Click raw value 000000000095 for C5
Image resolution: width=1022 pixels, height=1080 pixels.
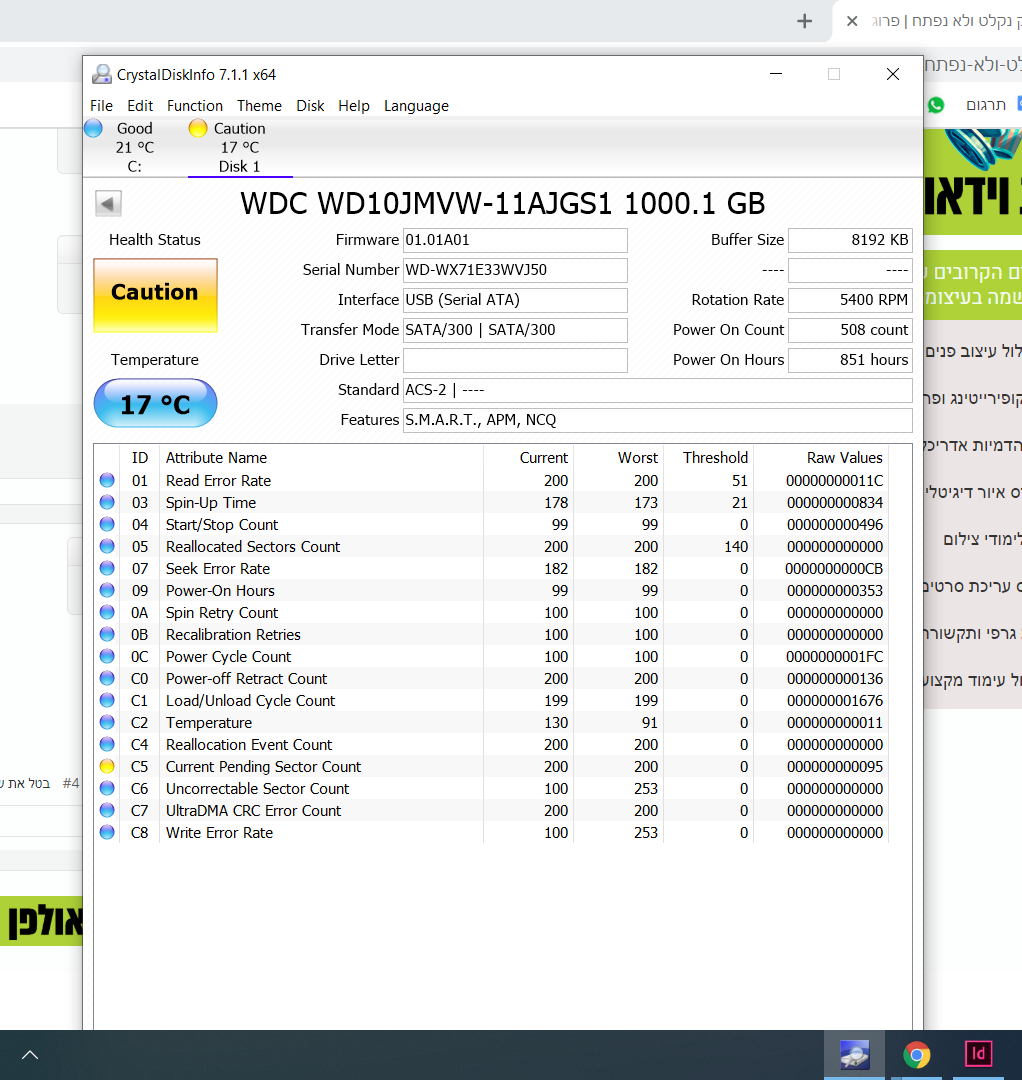[835, 767]
